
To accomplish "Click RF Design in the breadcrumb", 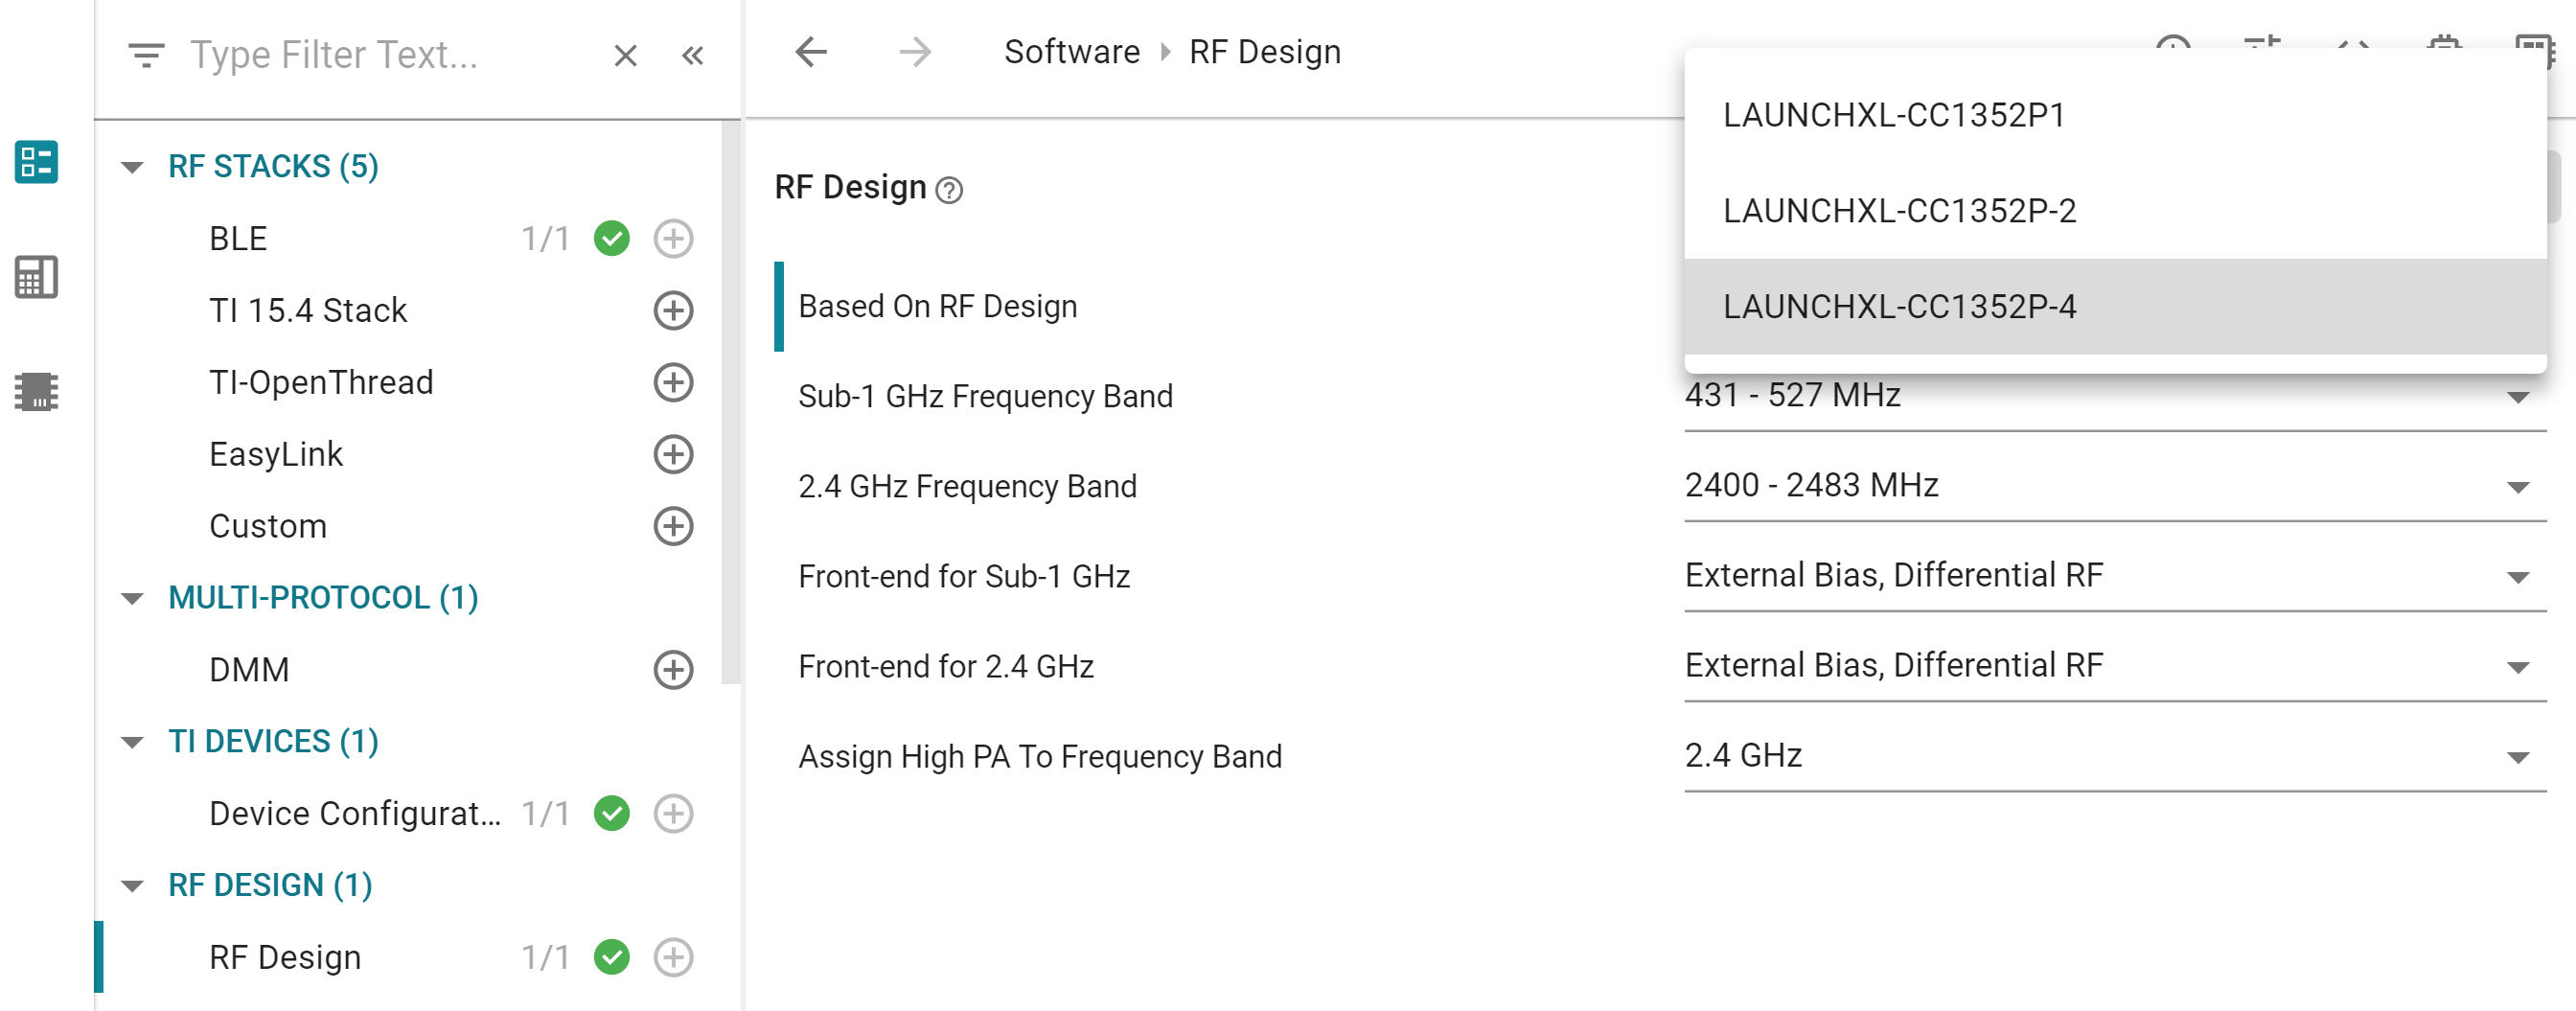I will coord(1264,52).
